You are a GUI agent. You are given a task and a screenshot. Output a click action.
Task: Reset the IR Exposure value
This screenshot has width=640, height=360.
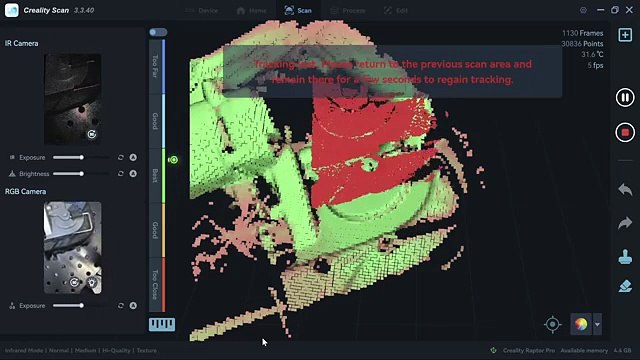pyautogui.click(x=120, y=158)
